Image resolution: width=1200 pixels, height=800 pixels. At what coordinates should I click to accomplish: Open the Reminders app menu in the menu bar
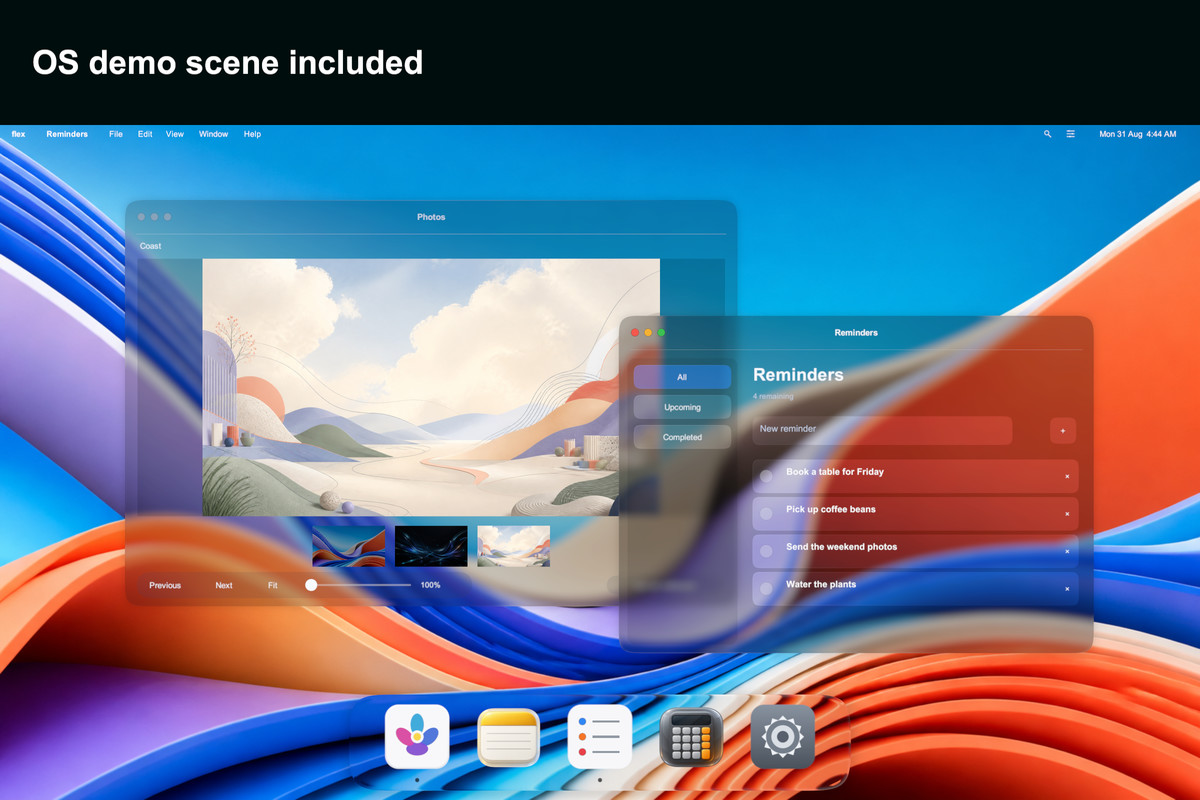(x=67, y=134)
